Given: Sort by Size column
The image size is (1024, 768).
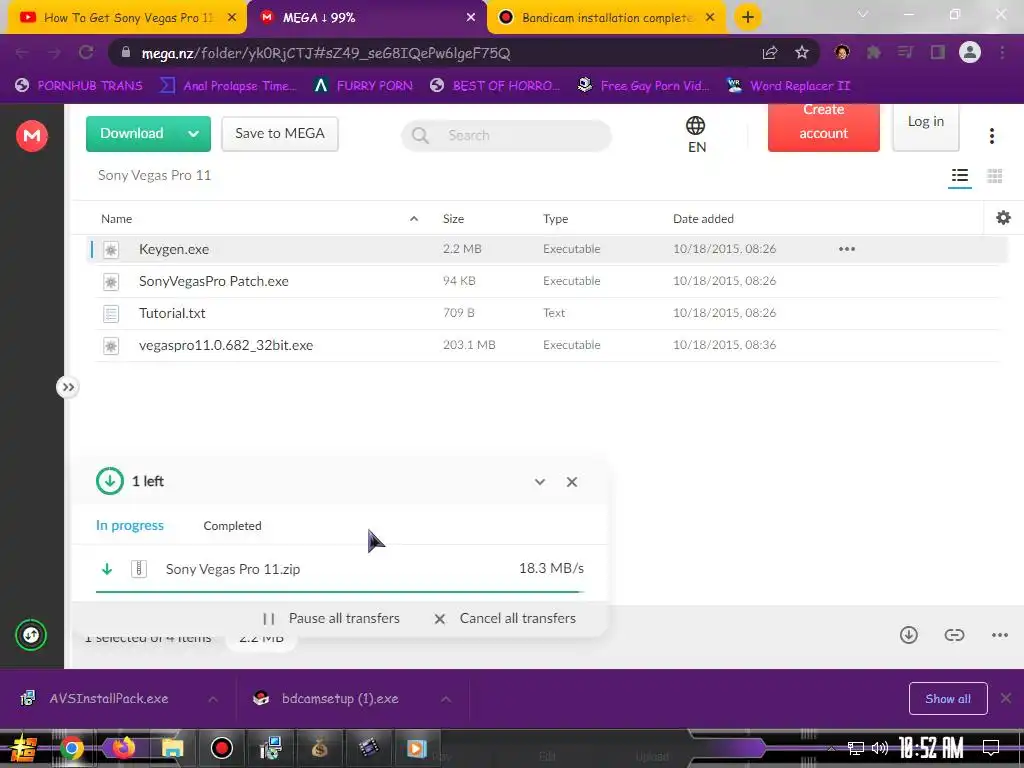Looking at the screenshot, I should tap(453, 219).
